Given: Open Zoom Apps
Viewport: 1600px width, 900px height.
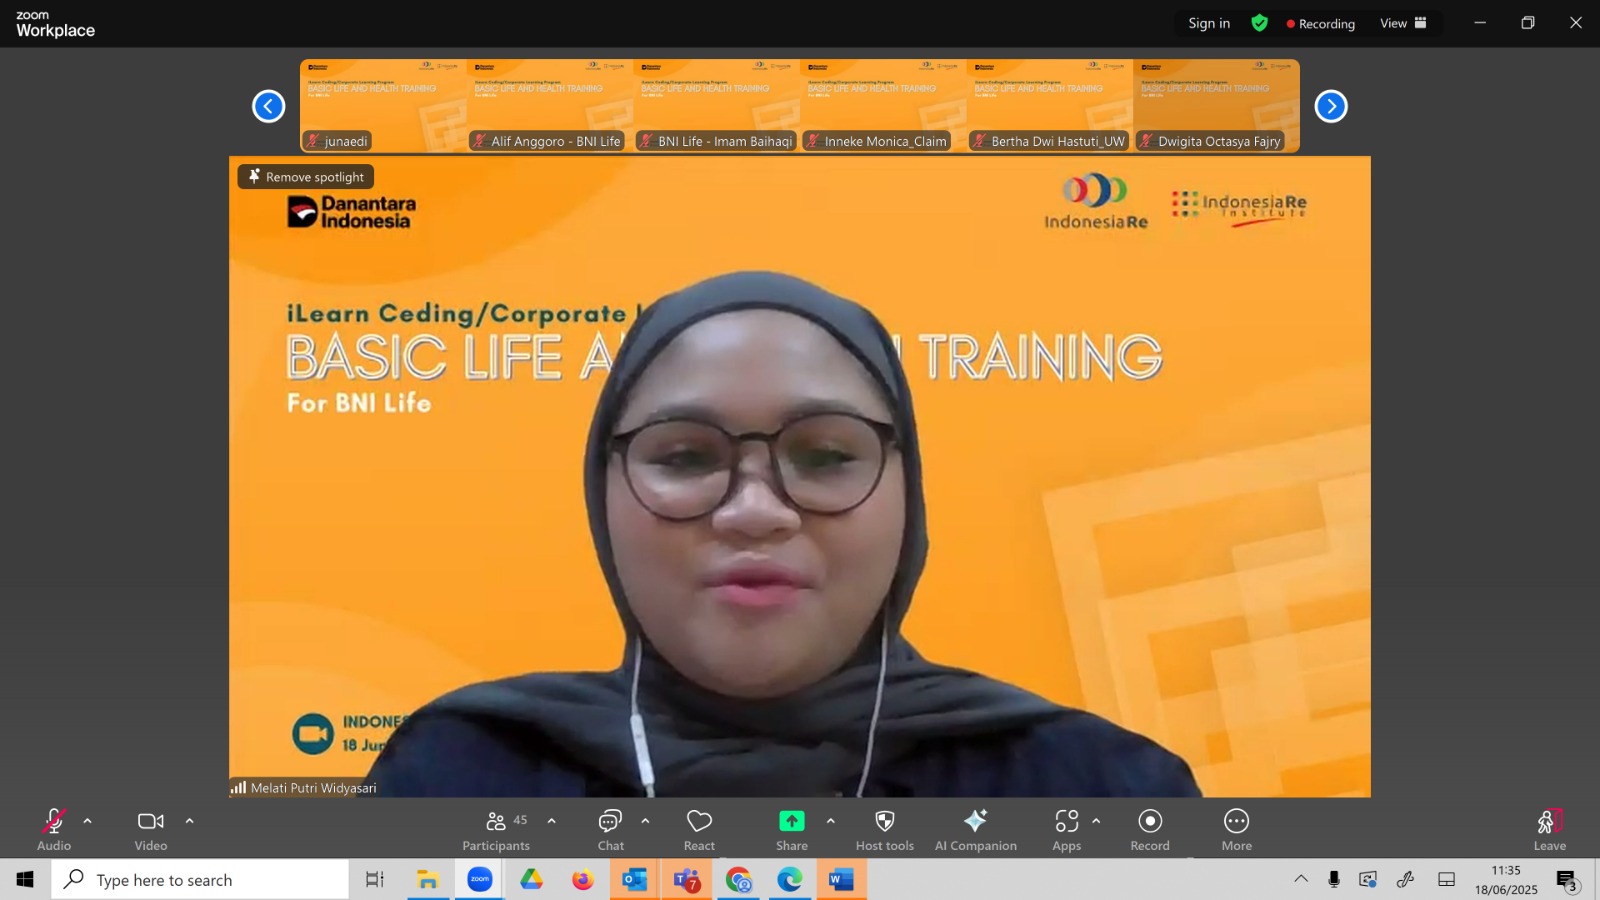Looking at the screenshot, I should click(x=1067, y=830).
